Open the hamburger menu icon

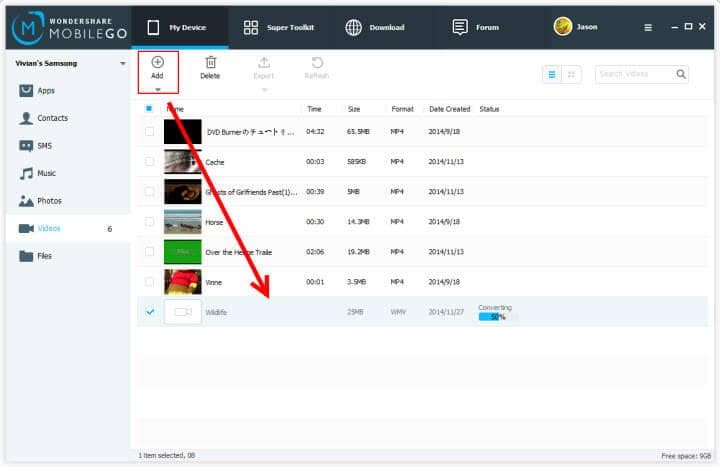648,28
